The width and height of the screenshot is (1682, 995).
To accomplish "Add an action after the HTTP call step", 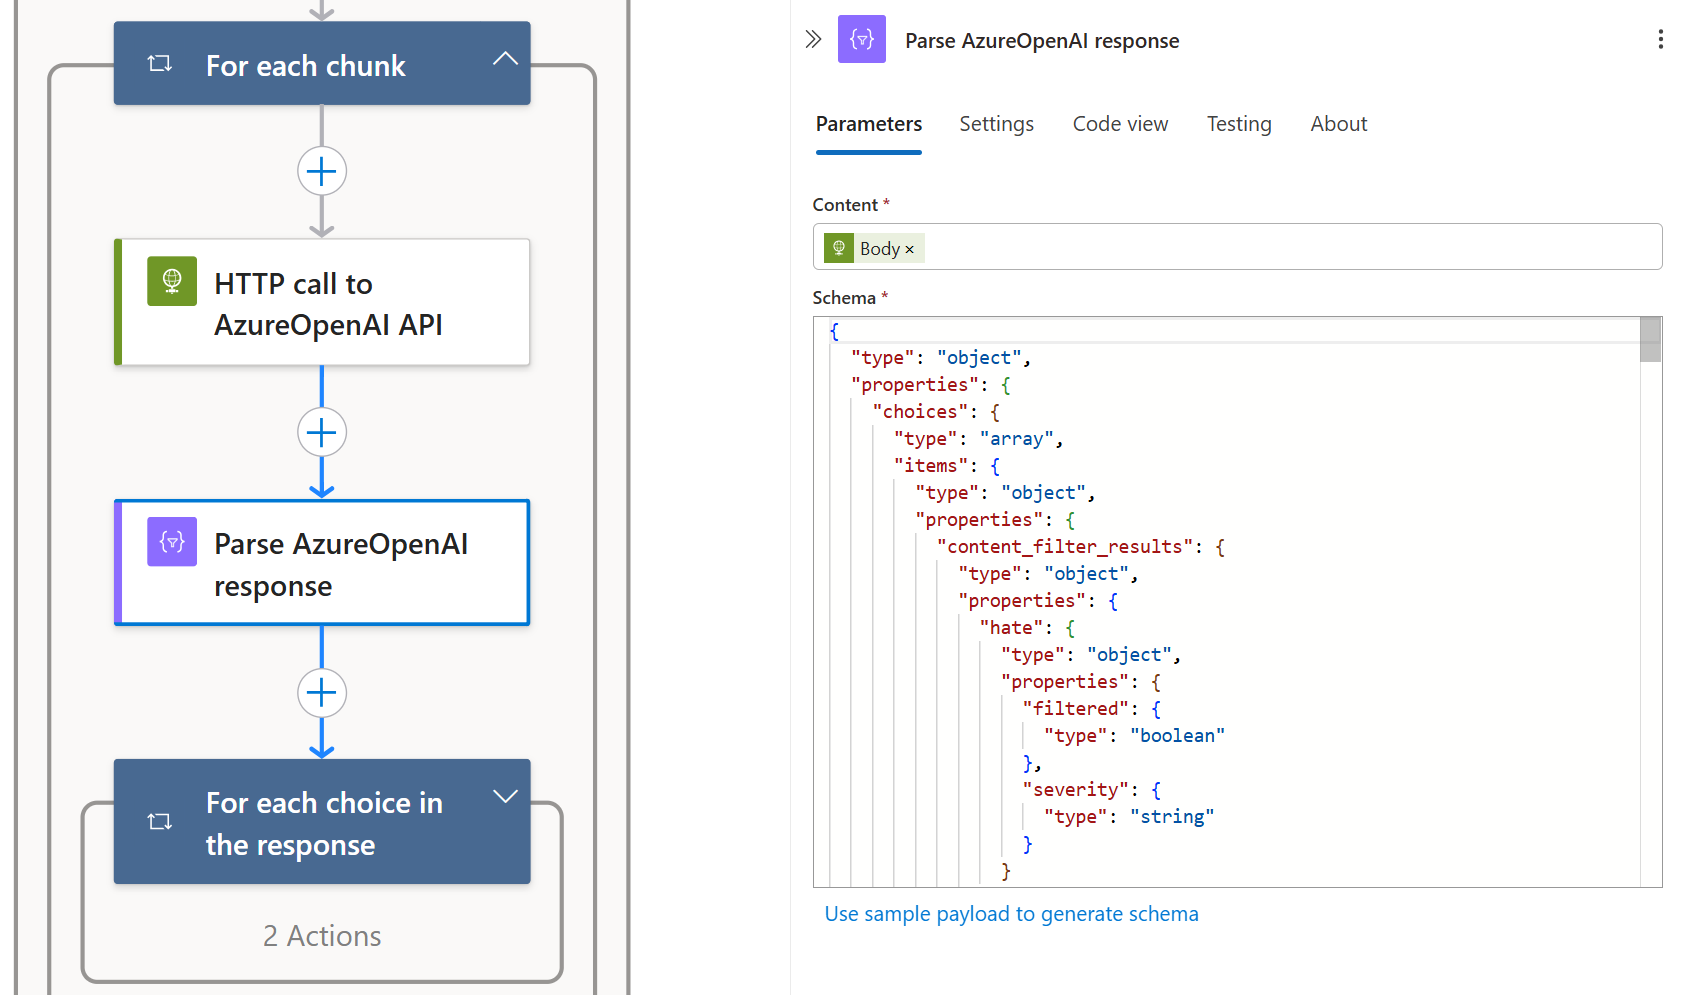I will [x=321, y=432].
